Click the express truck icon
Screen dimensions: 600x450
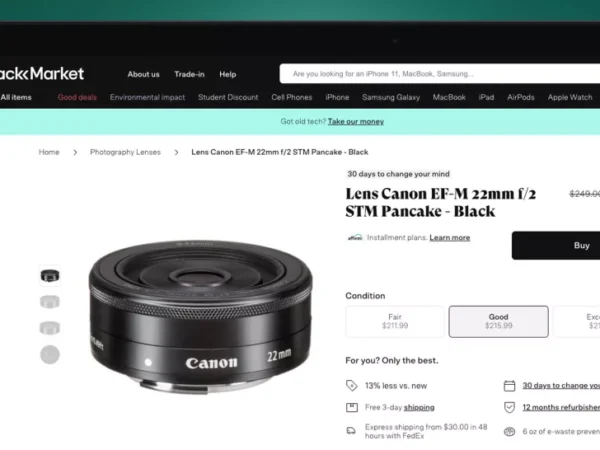[351, 431]
